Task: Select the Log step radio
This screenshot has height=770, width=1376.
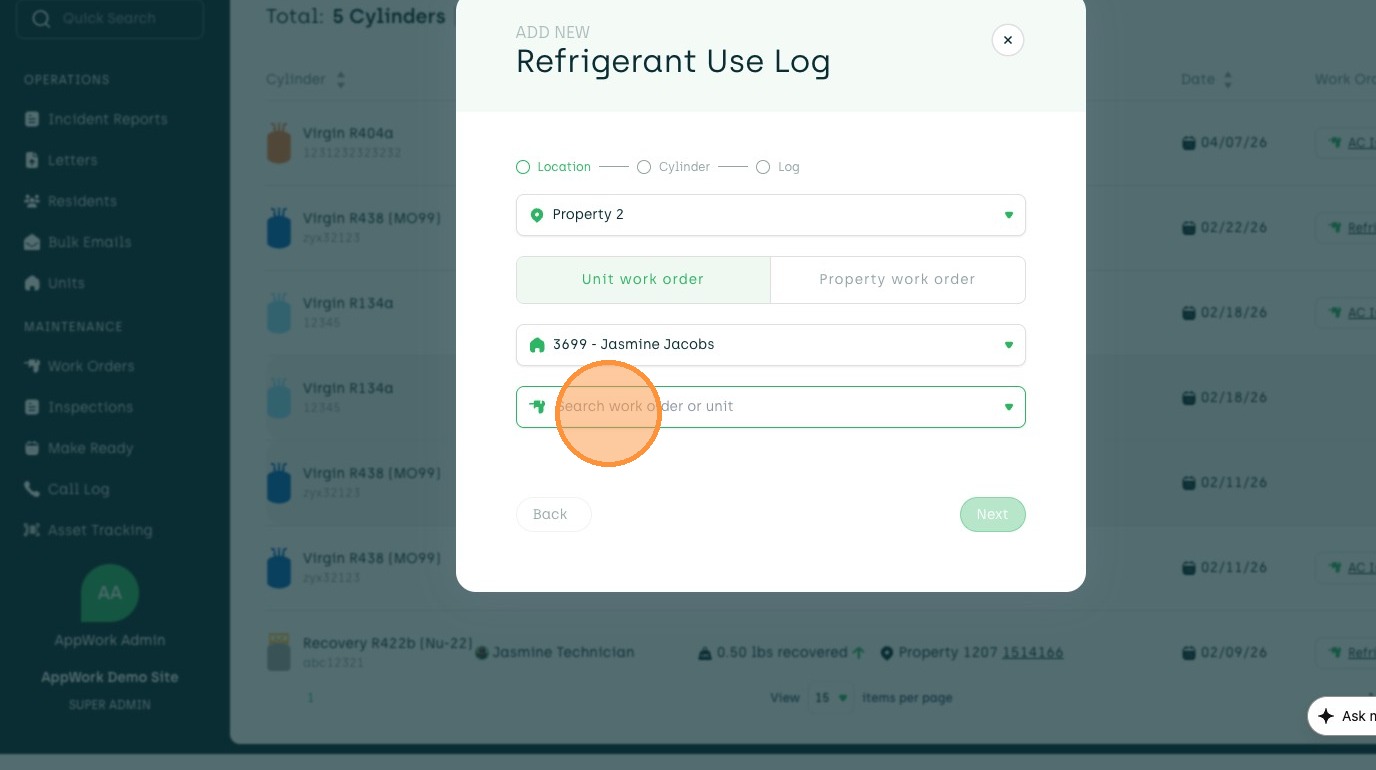Action: (x=763, y=167)
